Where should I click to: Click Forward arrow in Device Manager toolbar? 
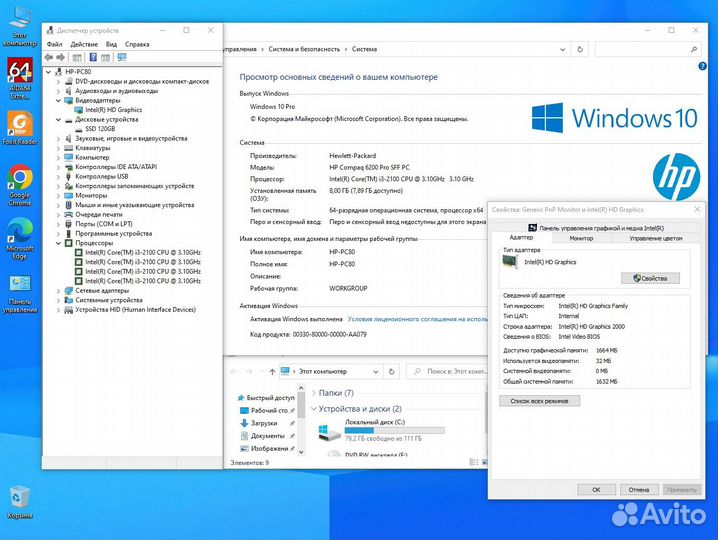pyautogui.click(x=60, y=57)
